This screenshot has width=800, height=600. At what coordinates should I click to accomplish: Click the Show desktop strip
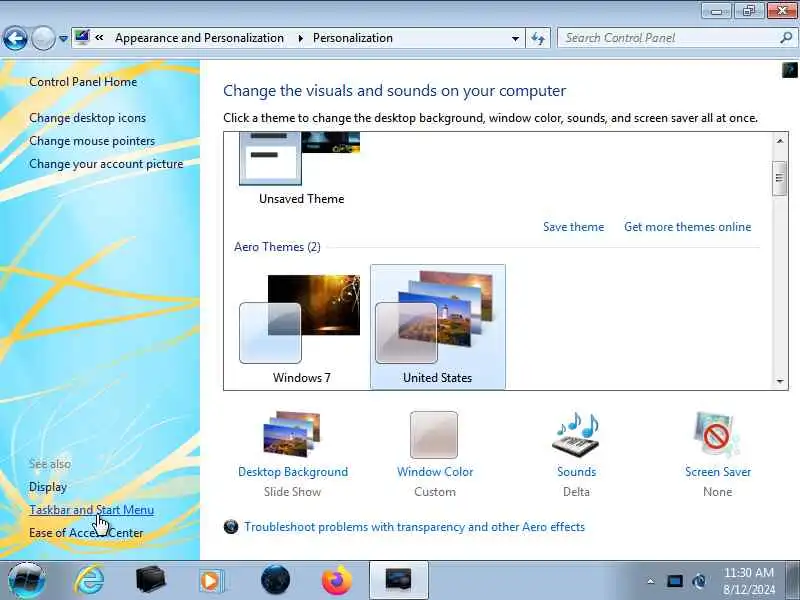(x=792, y=580)
